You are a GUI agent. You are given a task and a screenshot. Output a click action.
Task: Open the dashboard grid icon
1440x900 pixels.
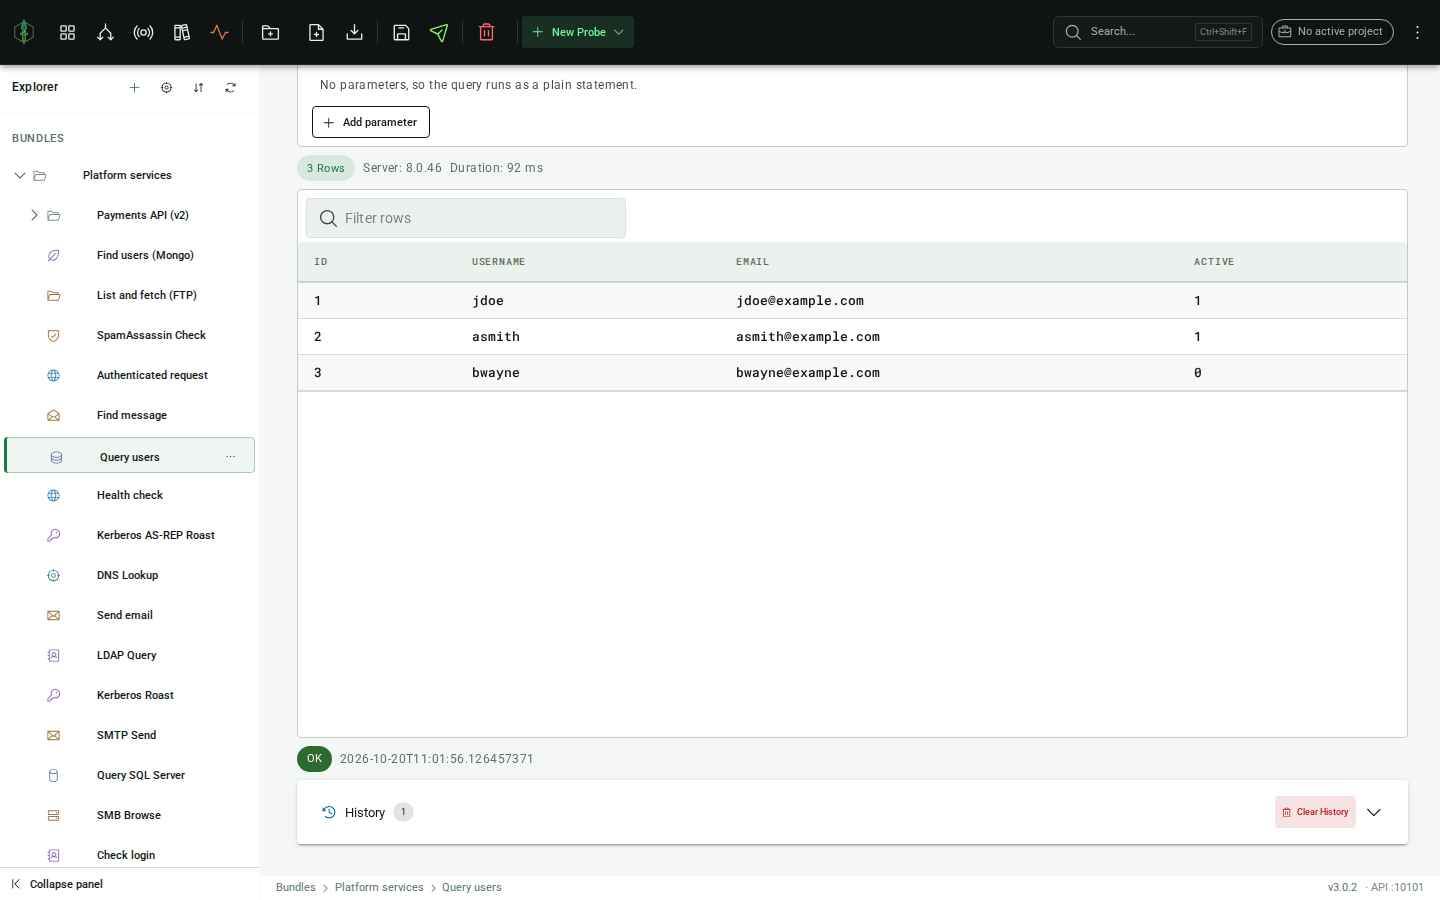tap(67, 32)
